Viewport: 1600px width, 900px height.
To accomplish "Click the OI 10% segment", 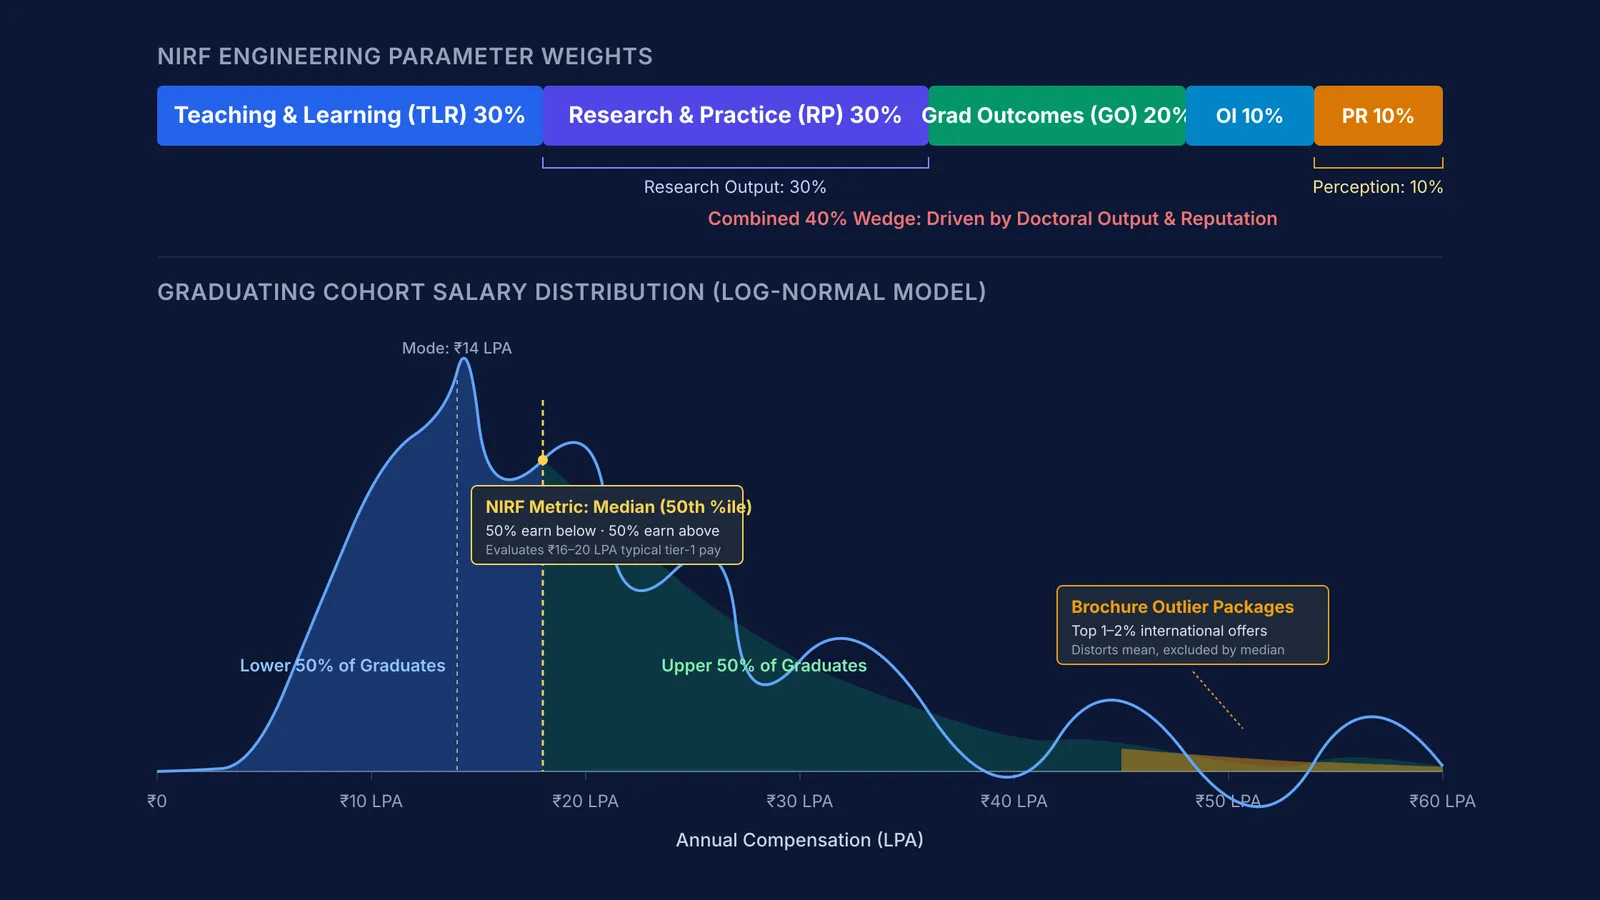I will 1250,116.
